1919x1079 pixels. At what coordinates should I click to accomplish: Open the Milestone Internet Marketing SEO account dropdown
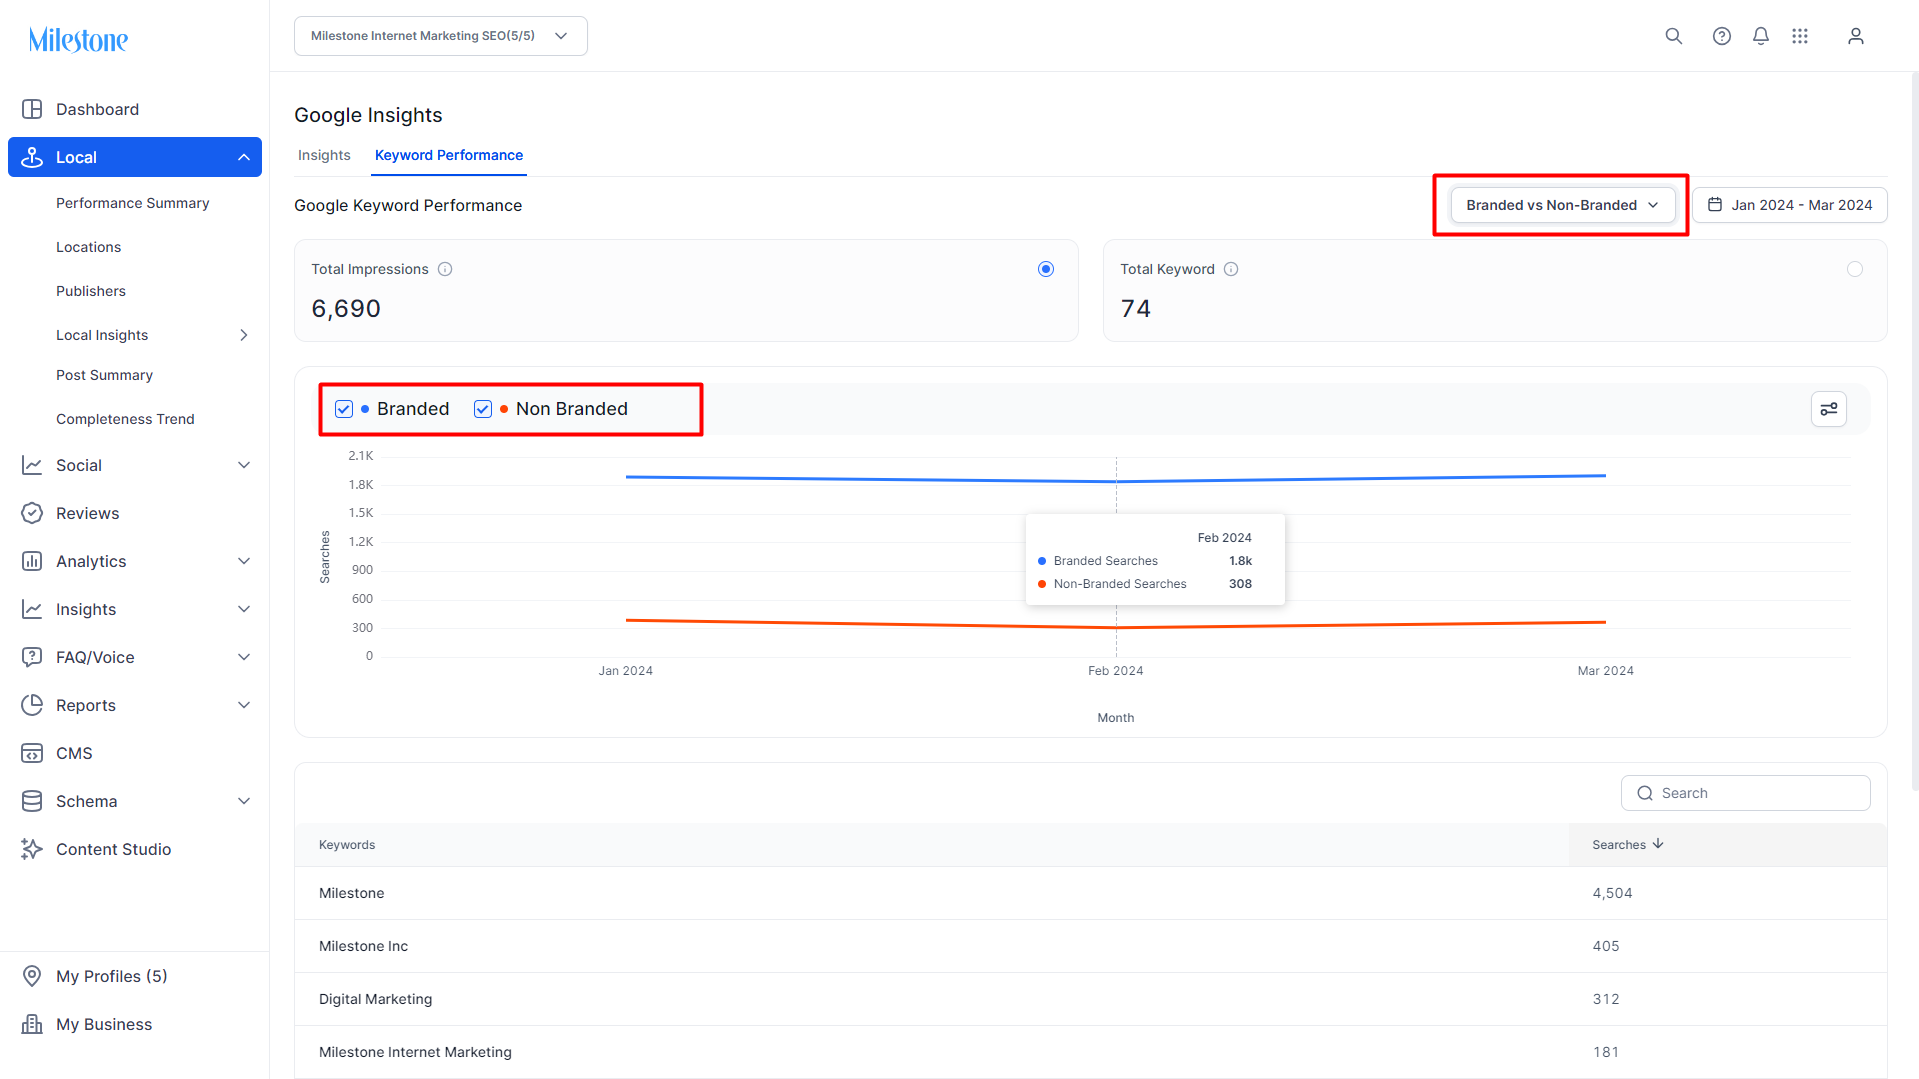[x=440, y=36]
